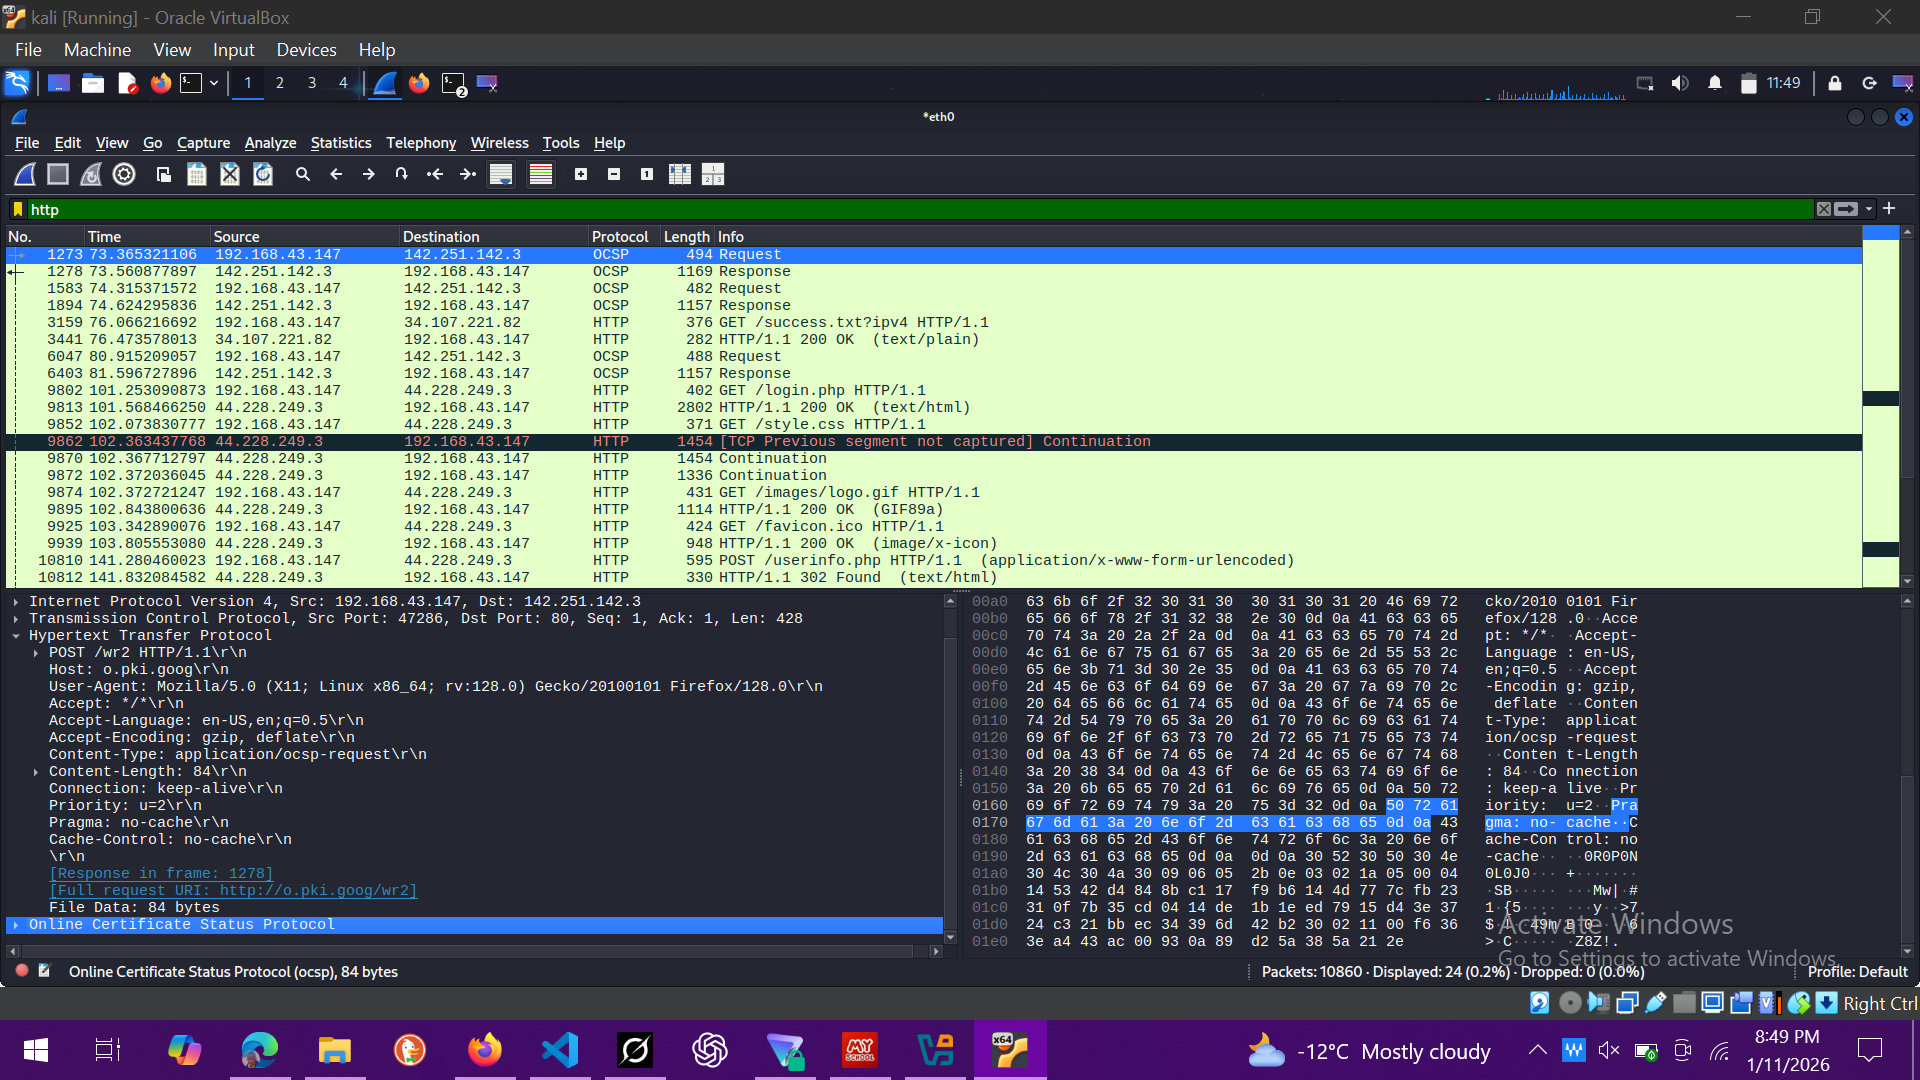Screen dimensions: 1920x1080
Task: Select packet 9802 GET /login.php row
Action: [933, 391]
